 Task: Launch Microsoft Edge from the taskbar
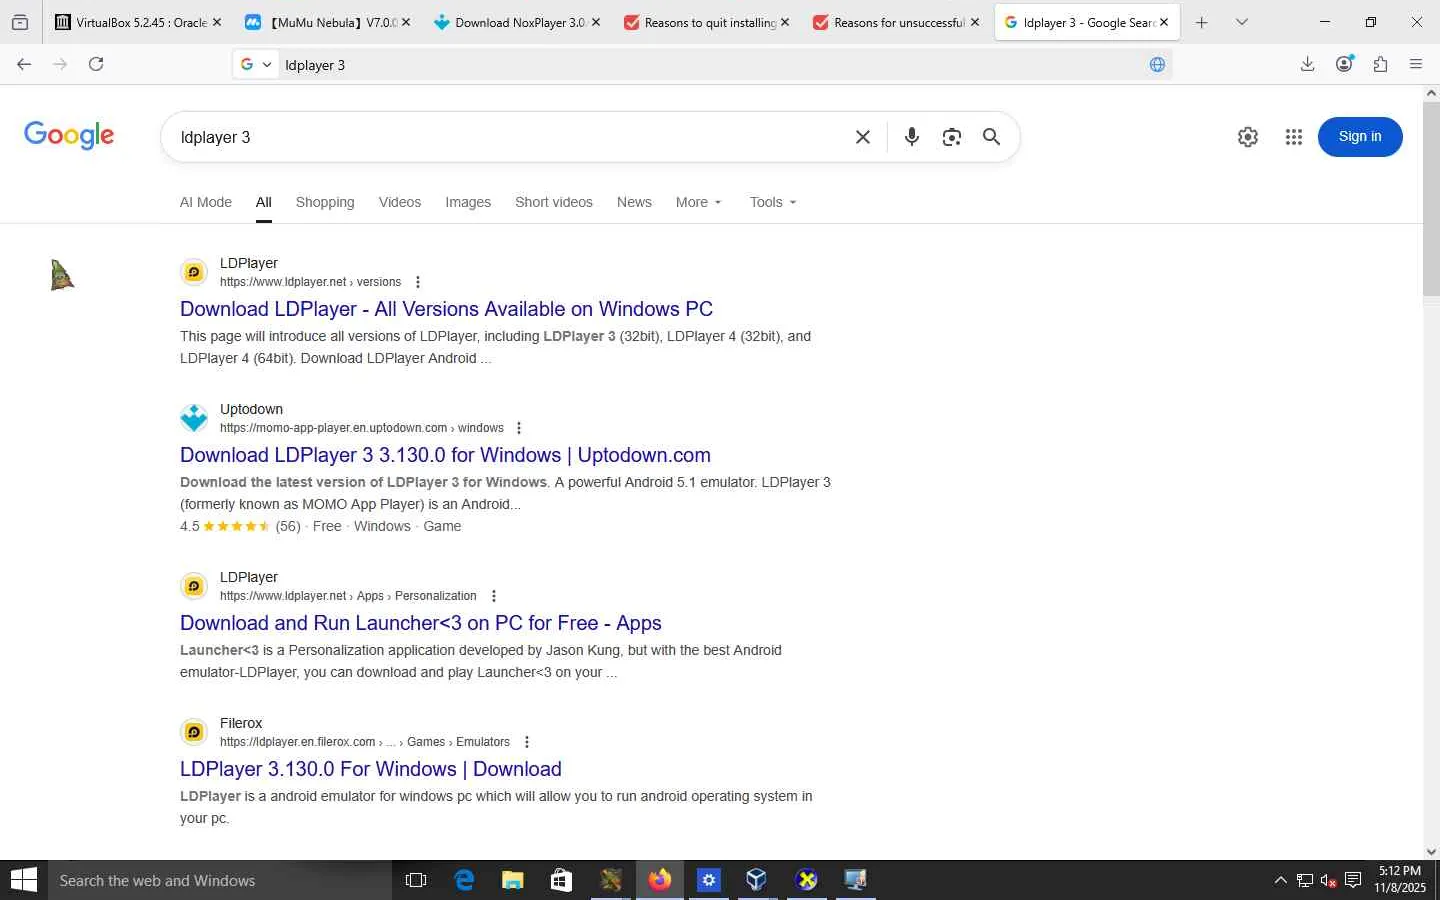(x=464, y=880)
